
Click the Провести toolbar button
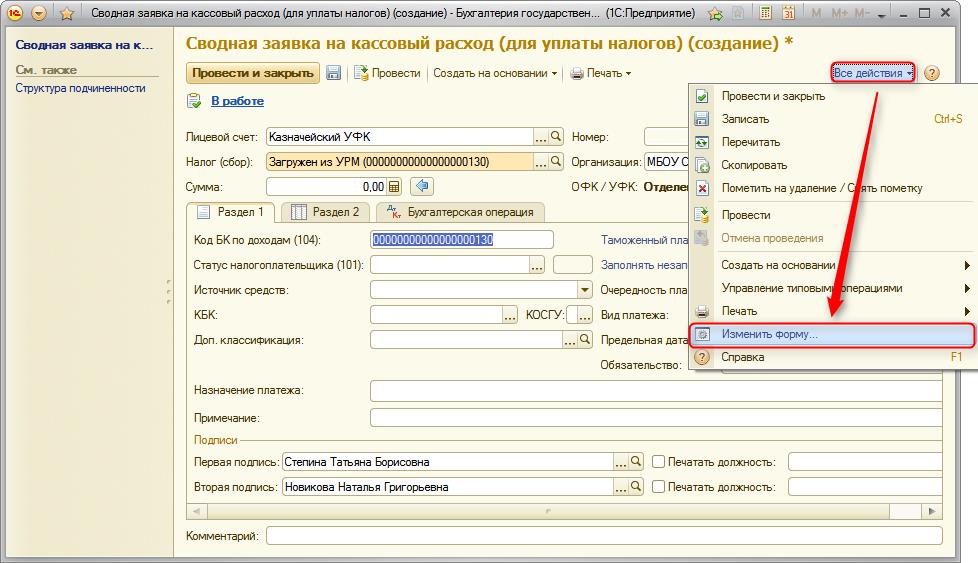tap(387, 73)
